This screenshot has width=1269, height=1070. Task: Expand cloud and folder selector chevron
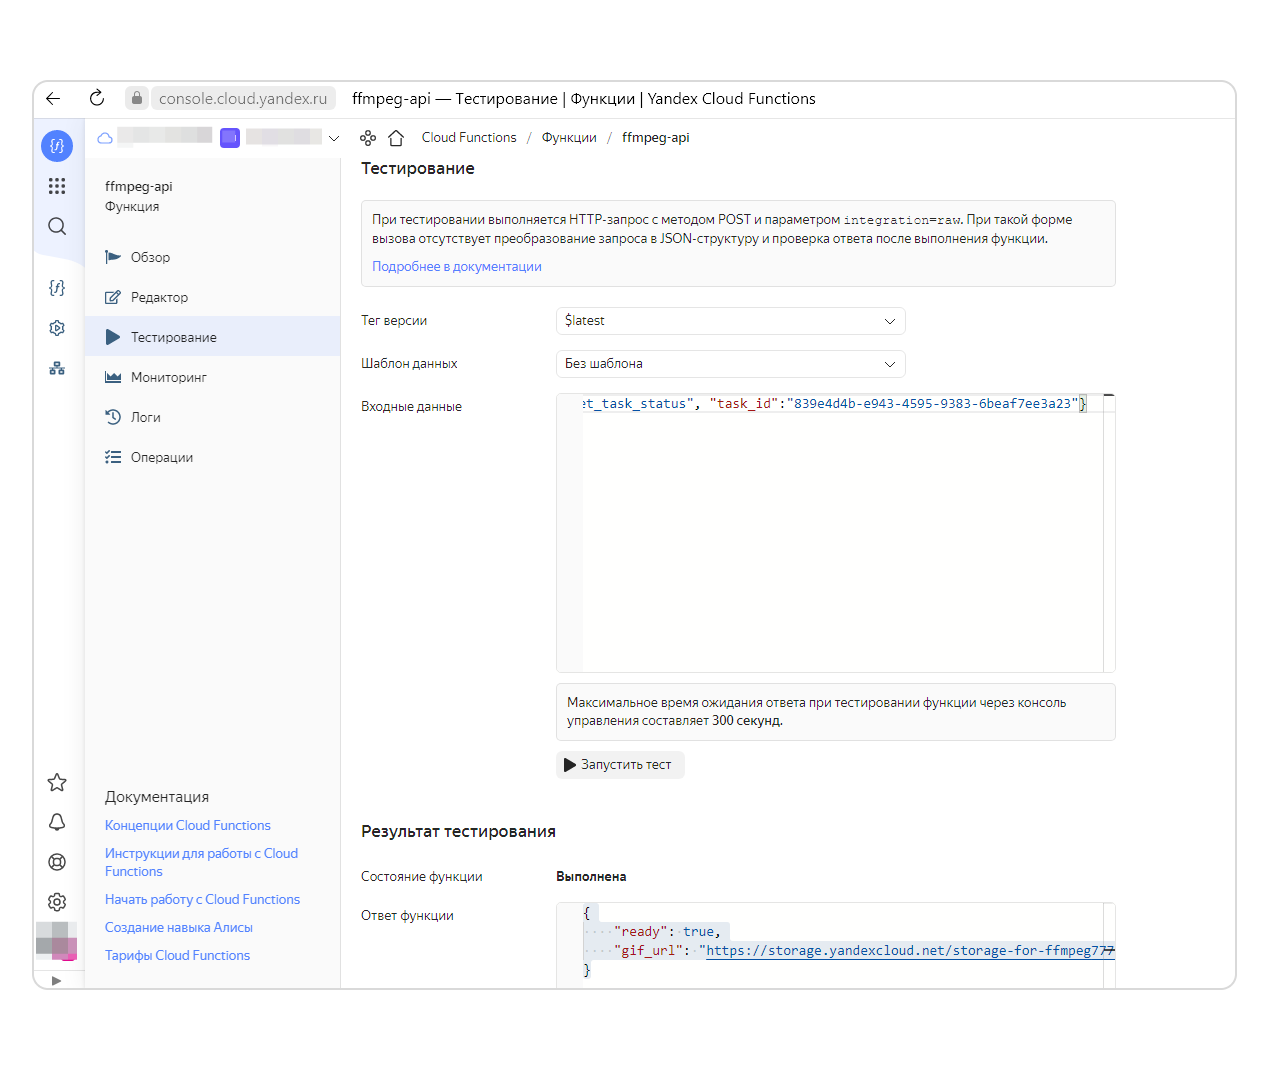click(x=334, y=138)
